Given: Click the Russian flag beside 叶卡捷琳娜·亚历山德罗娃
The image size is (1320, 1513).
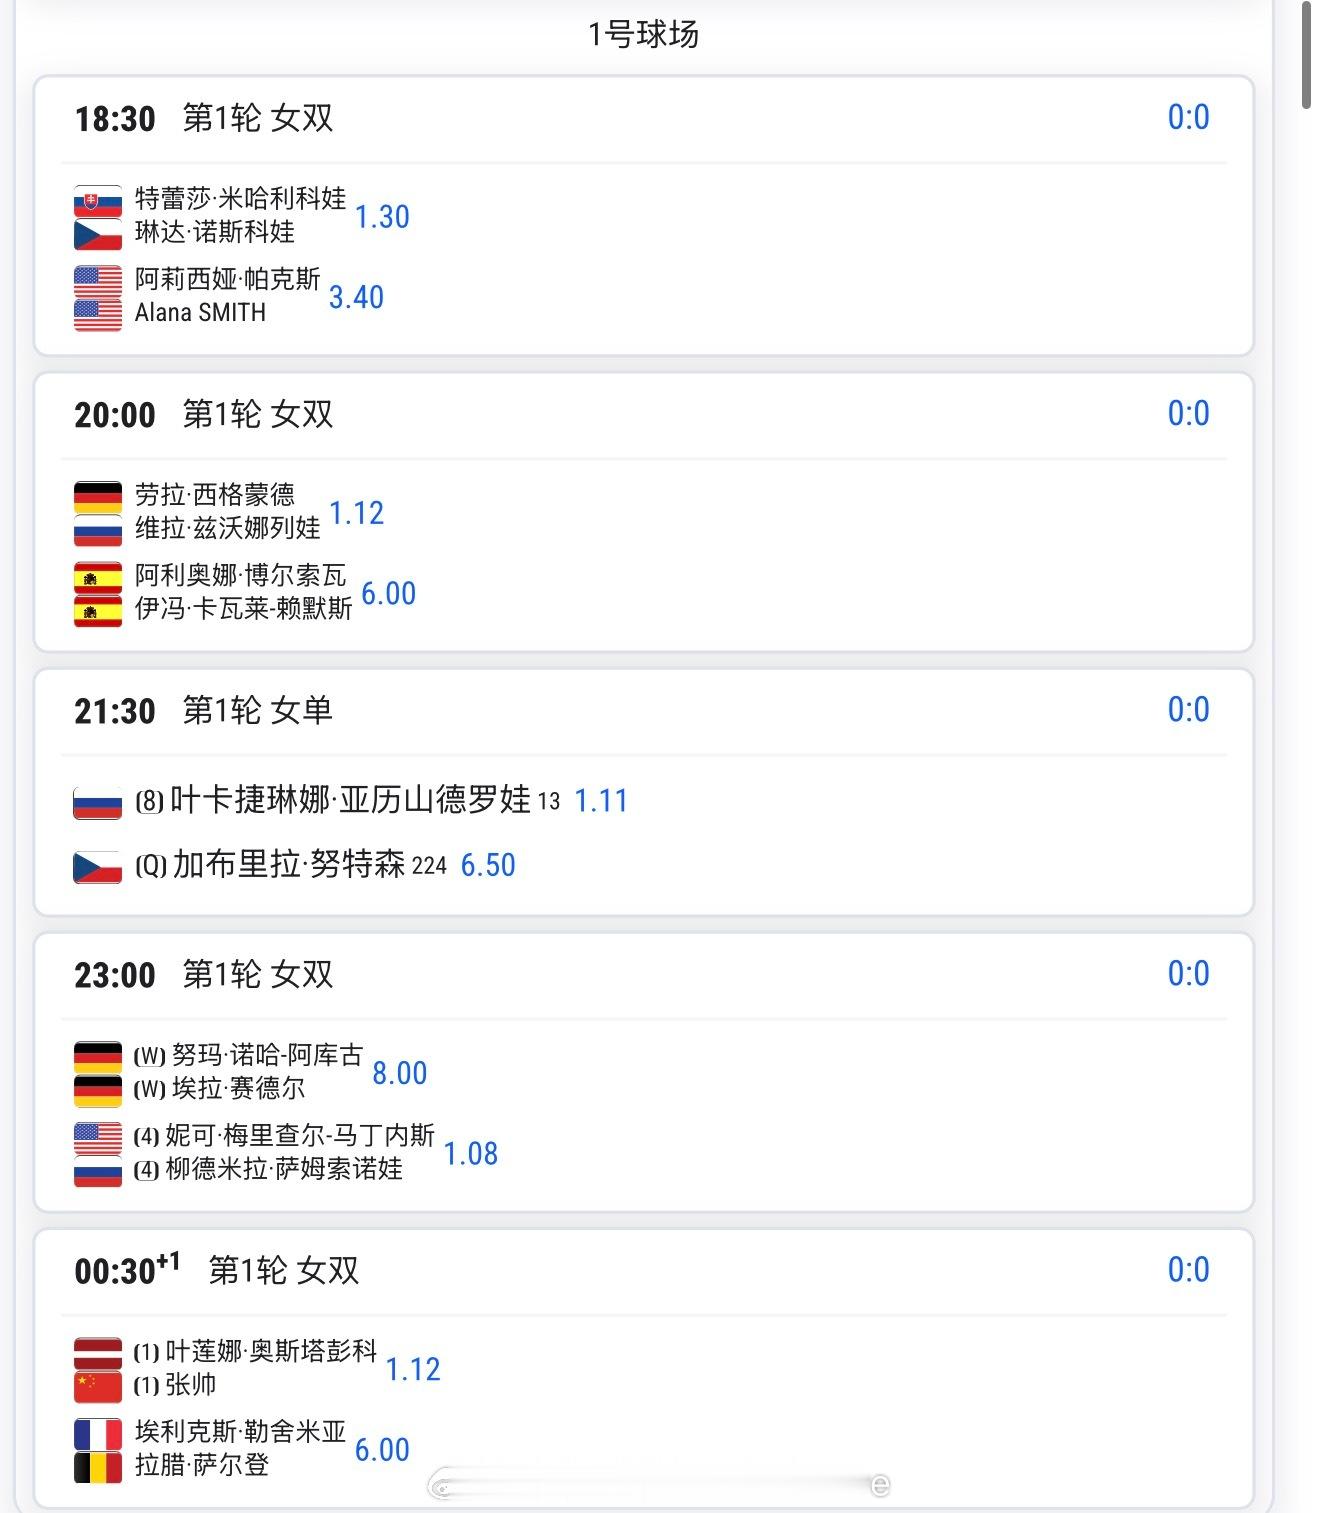Looking at the screenshot, I should pos(97,803).
